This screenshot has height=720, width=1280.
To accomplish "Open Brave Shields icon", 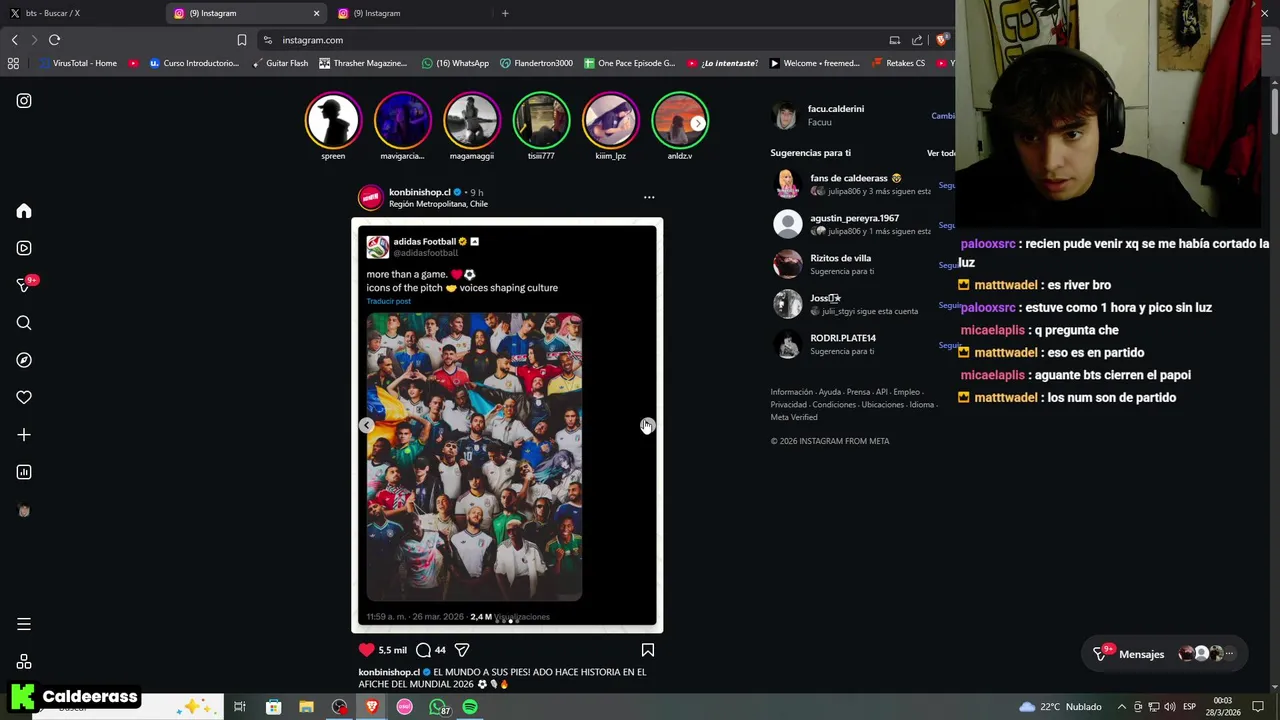I will tap(941, 40).
